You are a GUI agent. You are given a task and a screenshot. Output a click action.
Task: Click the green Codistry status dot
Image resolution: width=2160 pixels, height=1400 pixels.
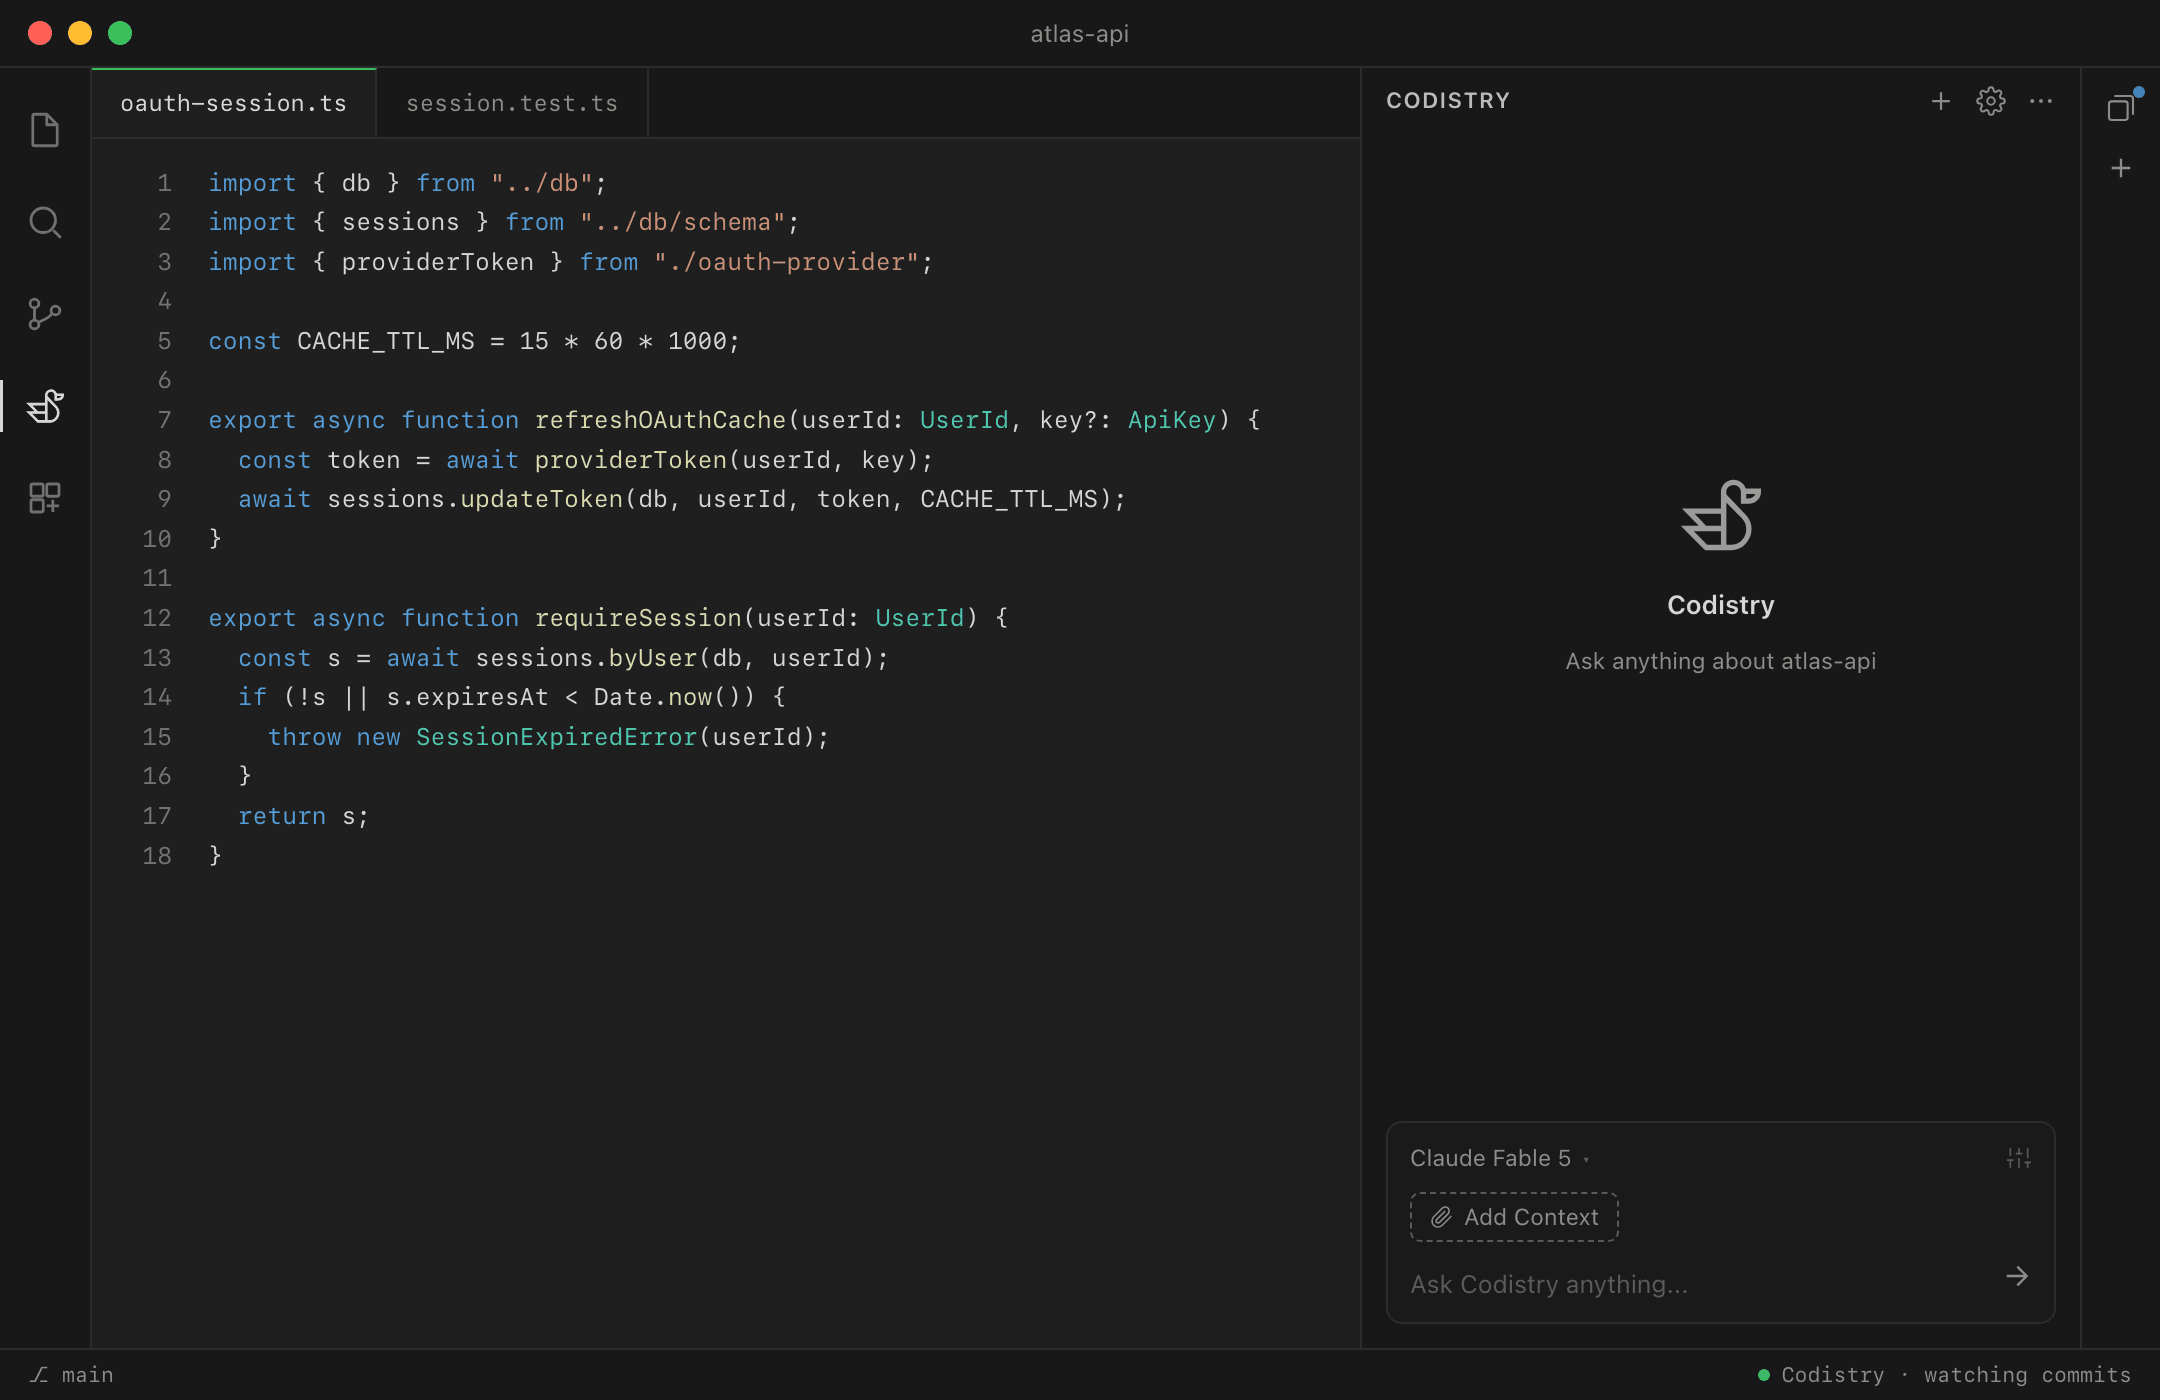click(x=1764, y=1375)
